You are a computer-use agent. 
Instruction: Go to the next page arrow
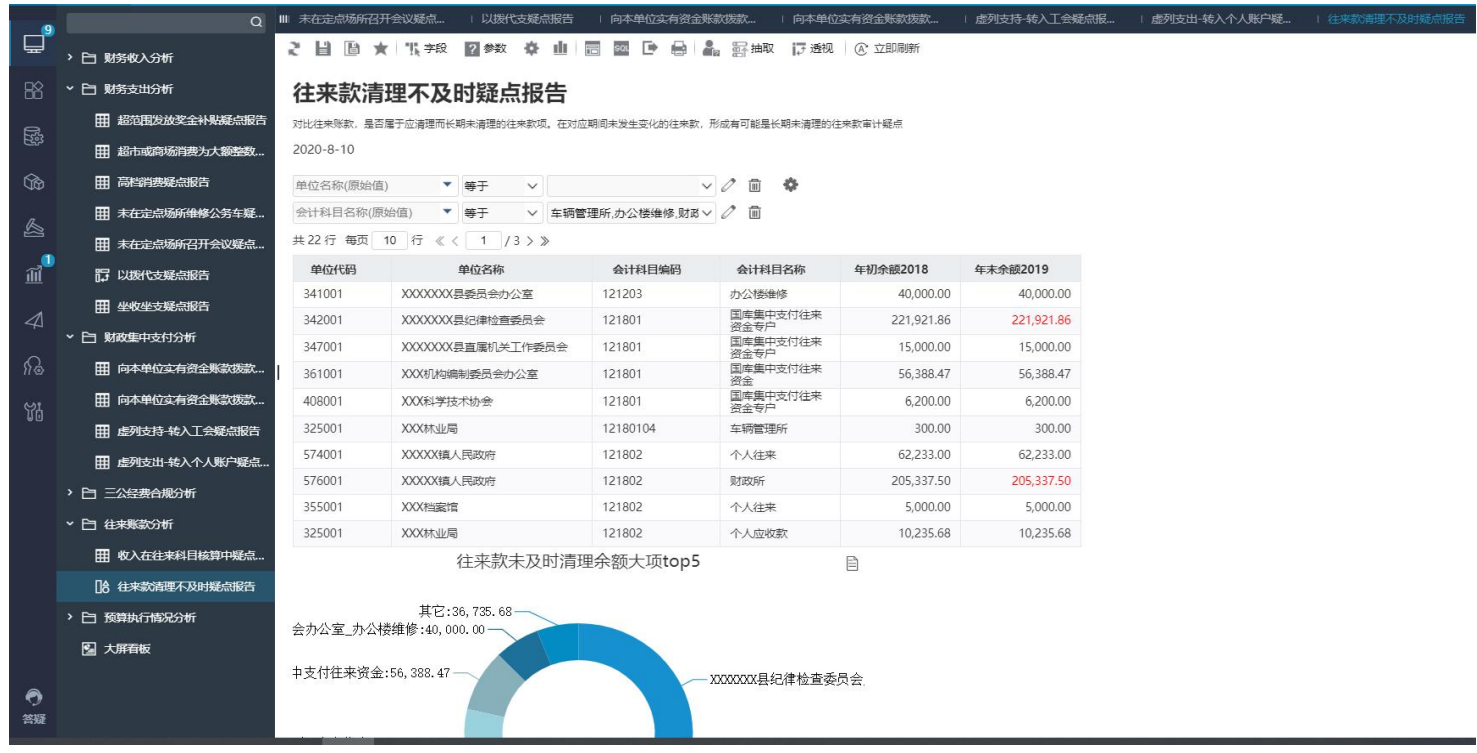click(x=531, y=241)
